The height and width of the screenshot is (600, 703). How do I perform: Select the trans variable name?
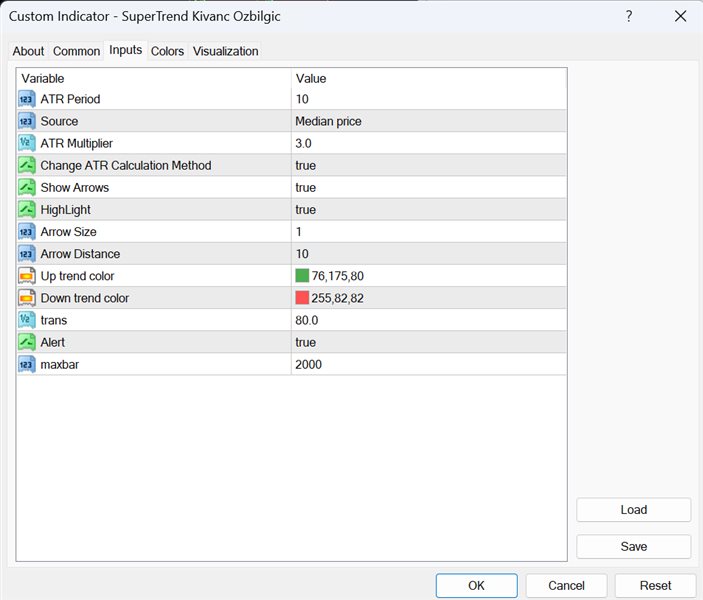click(x=54, y=320)
